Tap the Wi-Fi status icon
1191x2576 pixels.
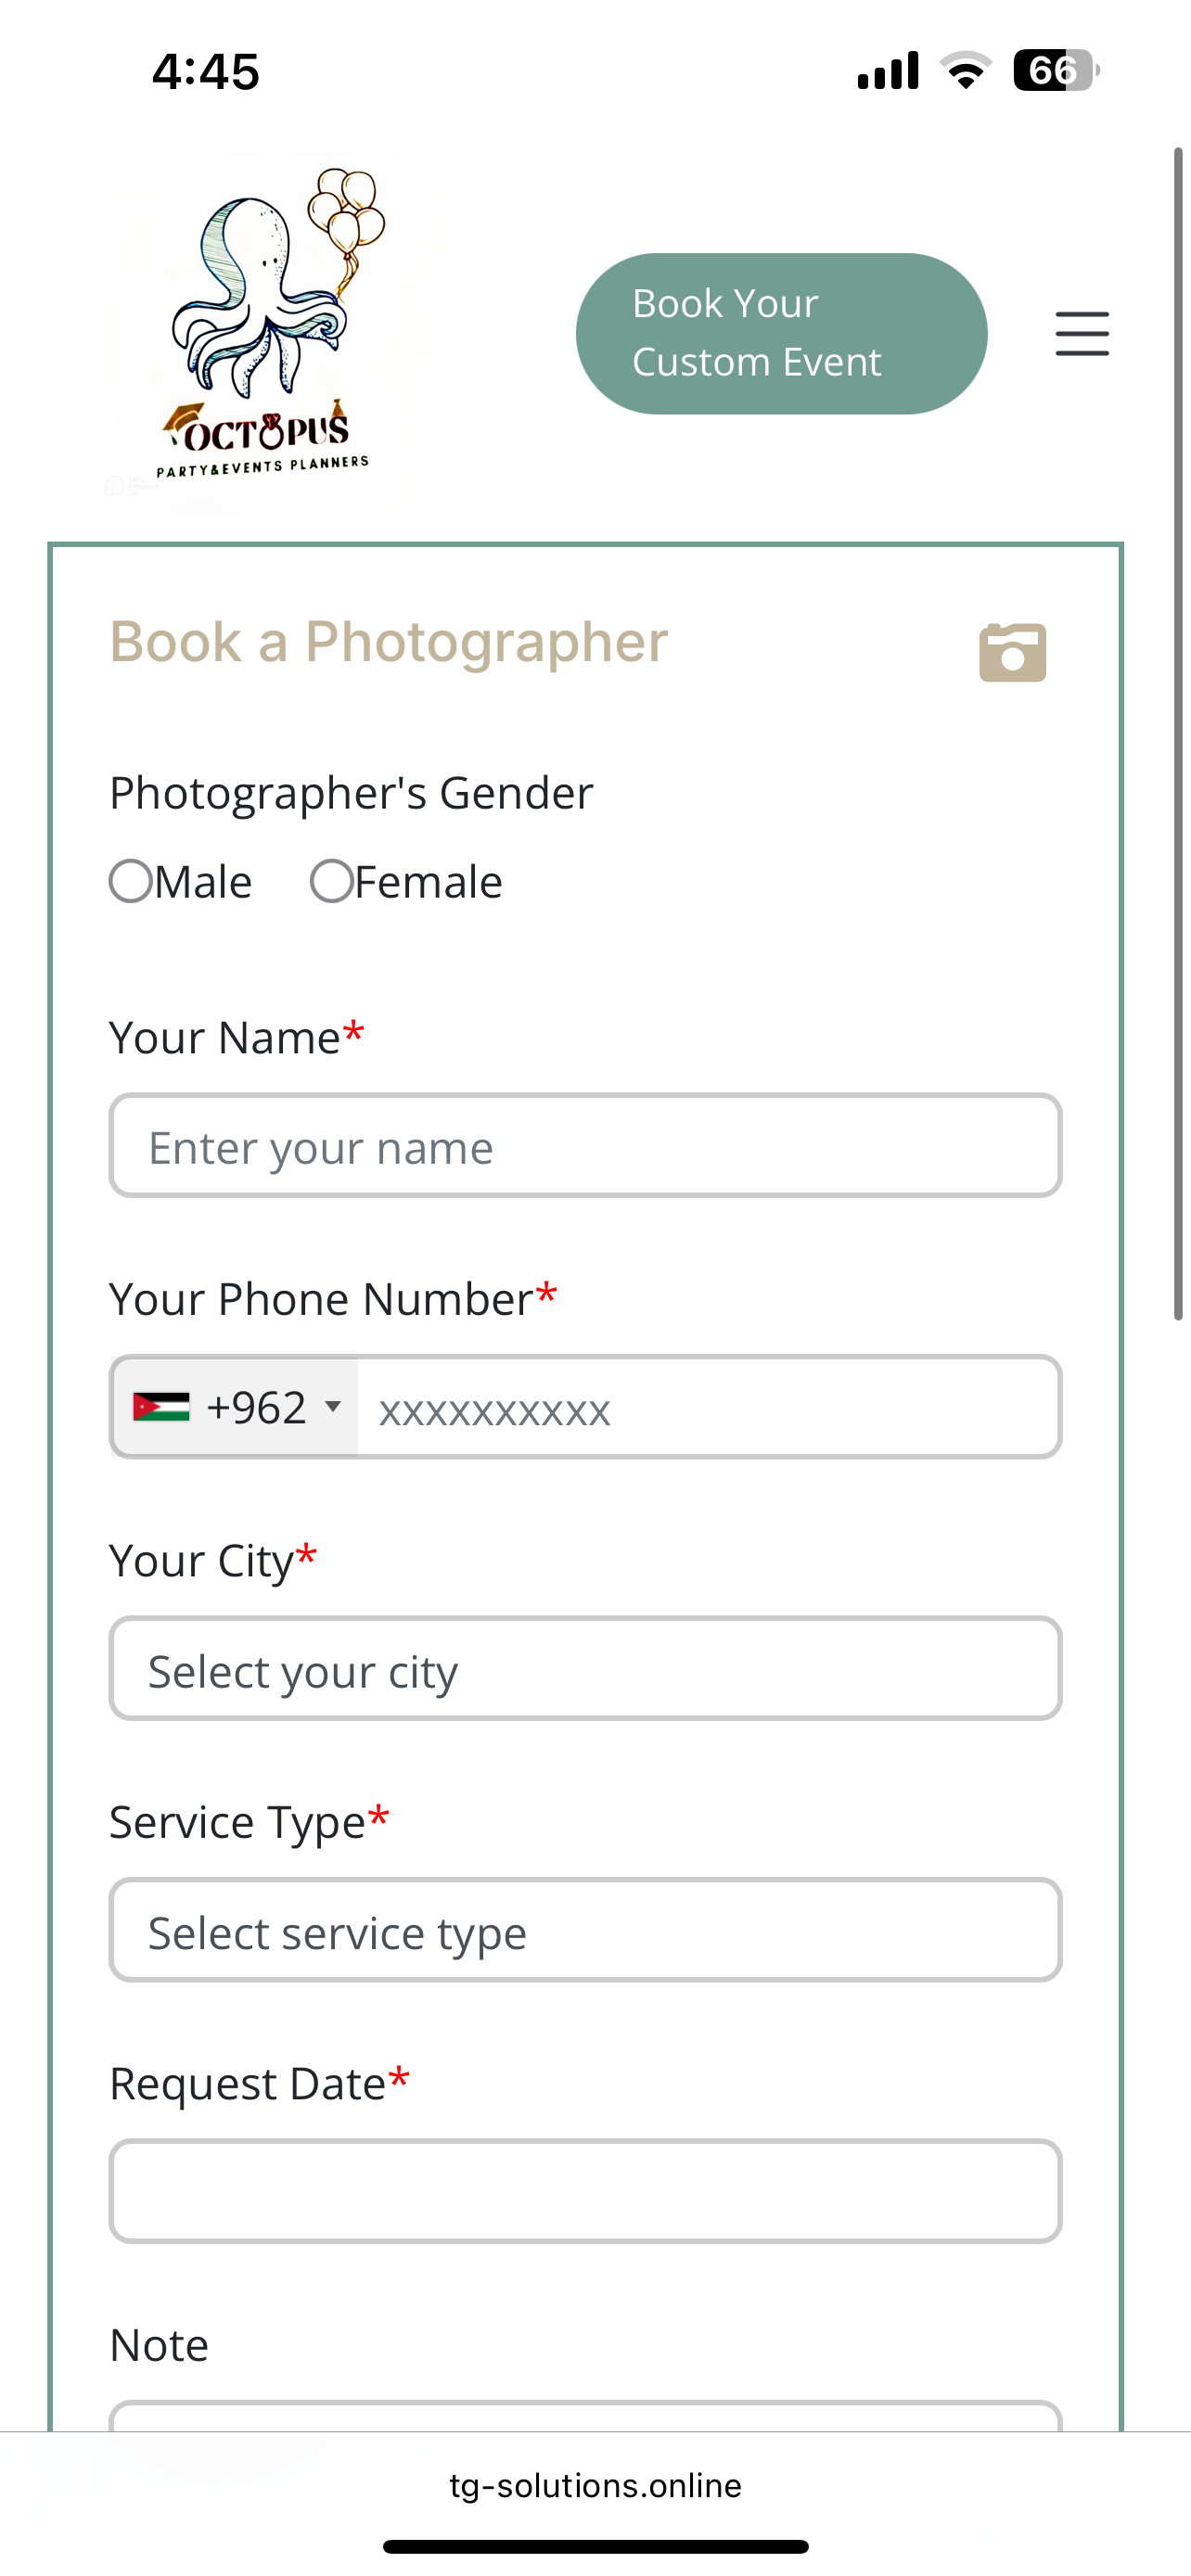click(965, 71)
